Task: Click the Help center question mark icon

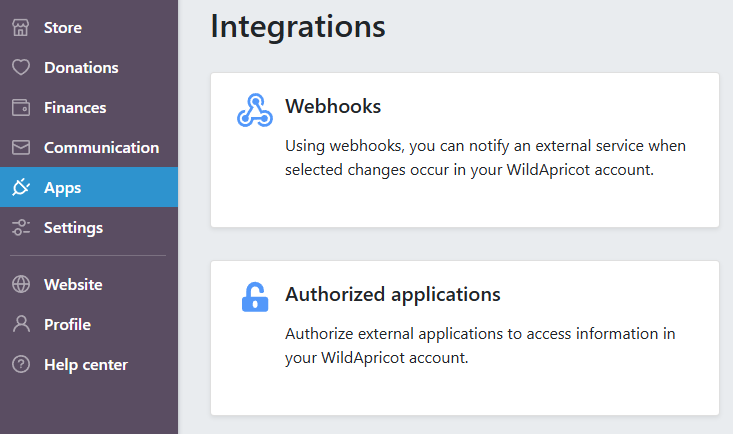Action: [x=21, y=365]
